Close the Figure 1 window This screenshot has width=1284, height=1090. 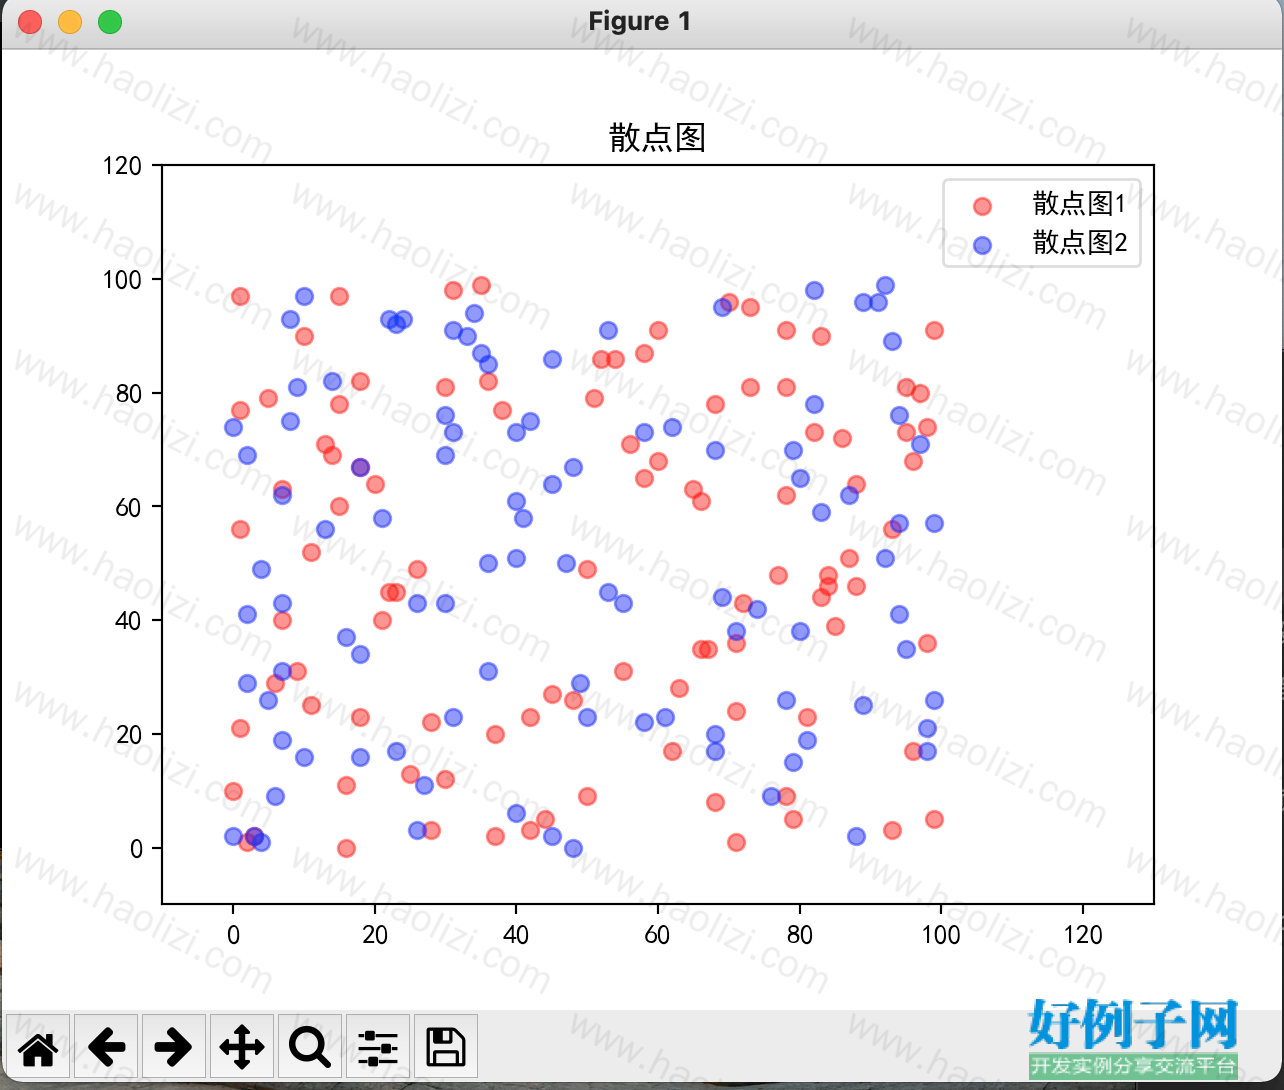[31, 21]
